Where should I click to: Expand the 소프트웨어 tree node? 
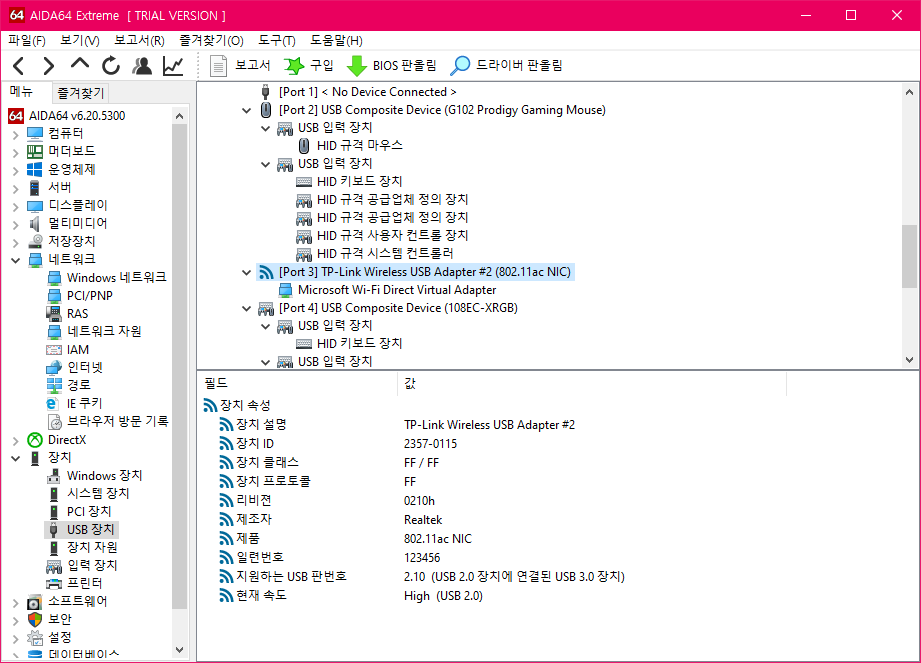[15, 603]
